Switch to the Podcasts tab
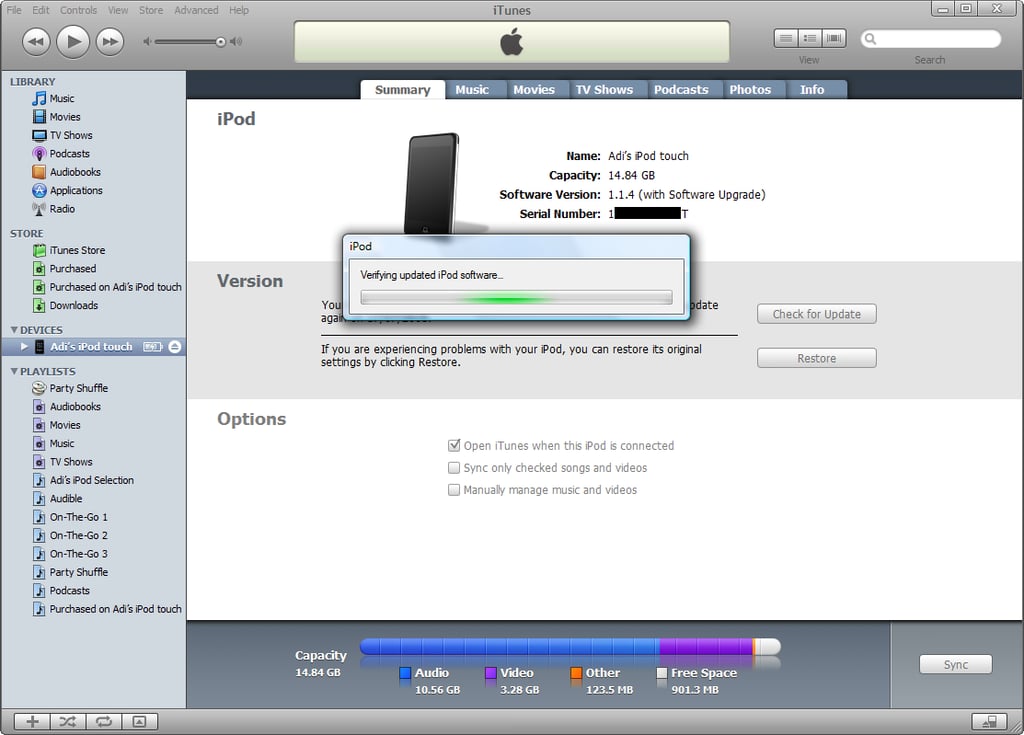This screenshot has height=735, width=1024. [681, 90]
